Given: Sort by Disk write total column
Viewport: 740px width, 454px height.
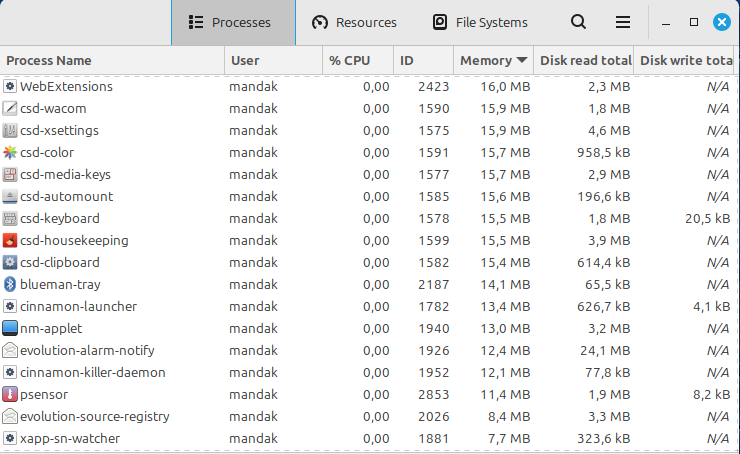Looking at the screenshot, I should 684,60.
